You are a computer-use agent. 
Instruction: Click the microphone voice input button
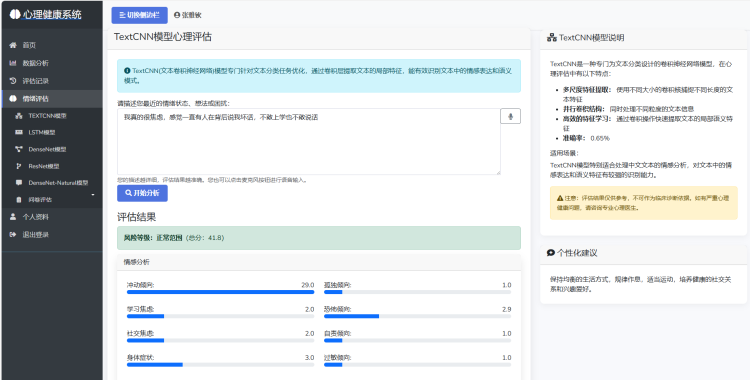pos(510,116)
